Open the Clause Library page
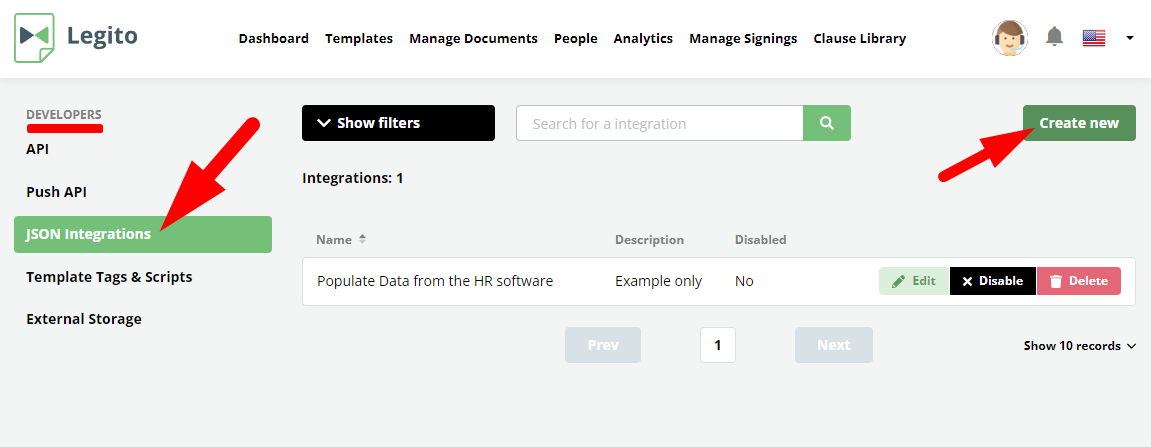Viewport: 1151px width, 447px height. point(860,38)
